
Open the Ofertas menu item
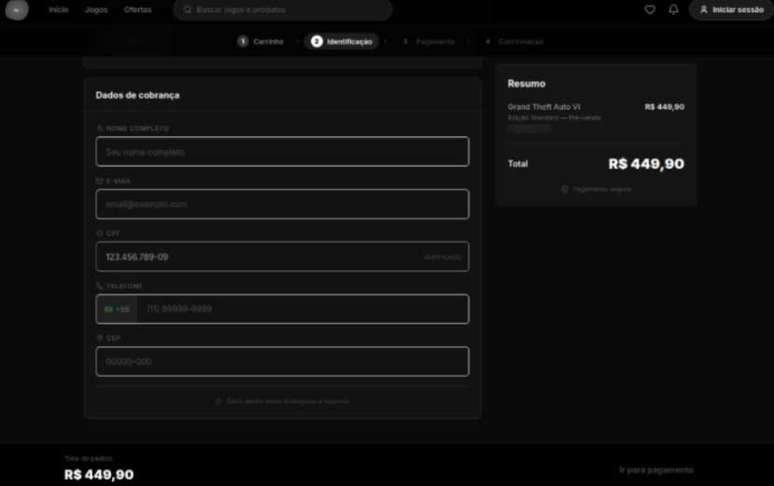(138, 10)
